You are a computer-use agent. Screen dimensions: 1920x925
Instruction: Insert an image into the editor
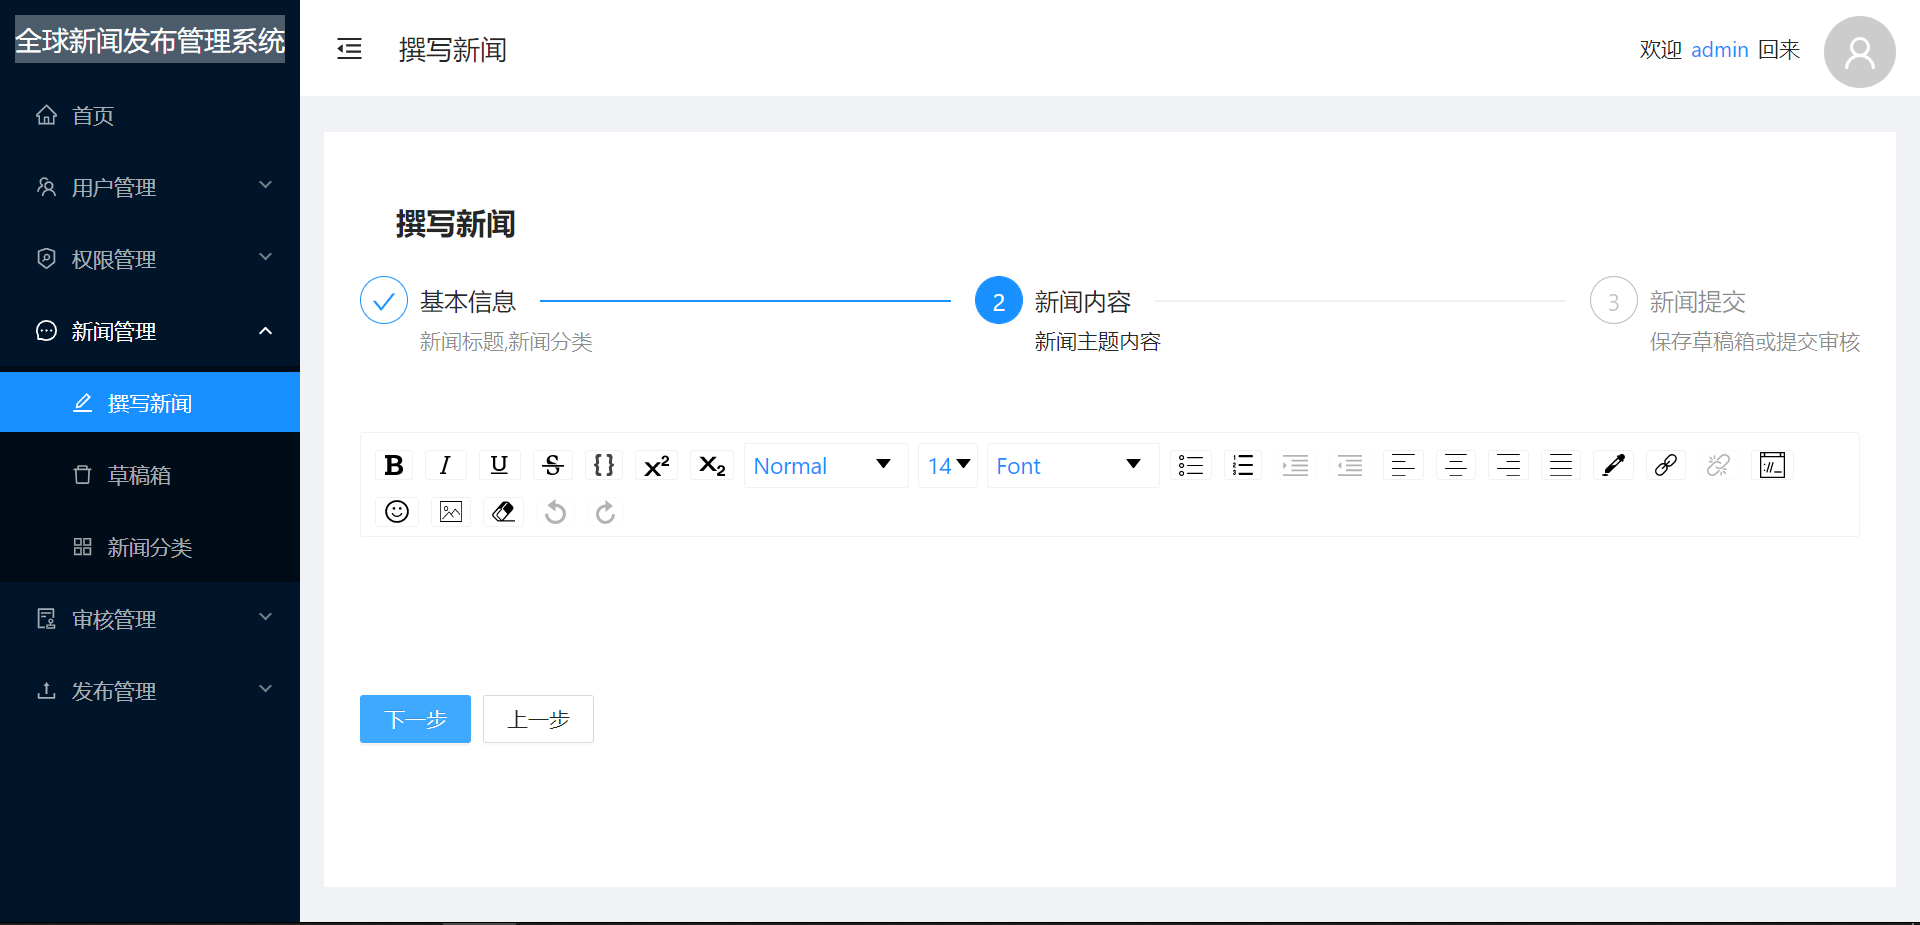click(x=451, y=512)
